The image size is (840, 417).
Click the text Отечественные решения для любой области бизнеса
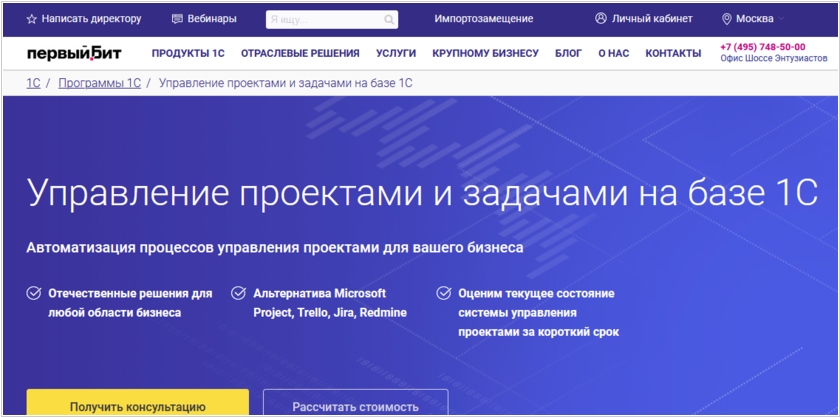(130, 303)
